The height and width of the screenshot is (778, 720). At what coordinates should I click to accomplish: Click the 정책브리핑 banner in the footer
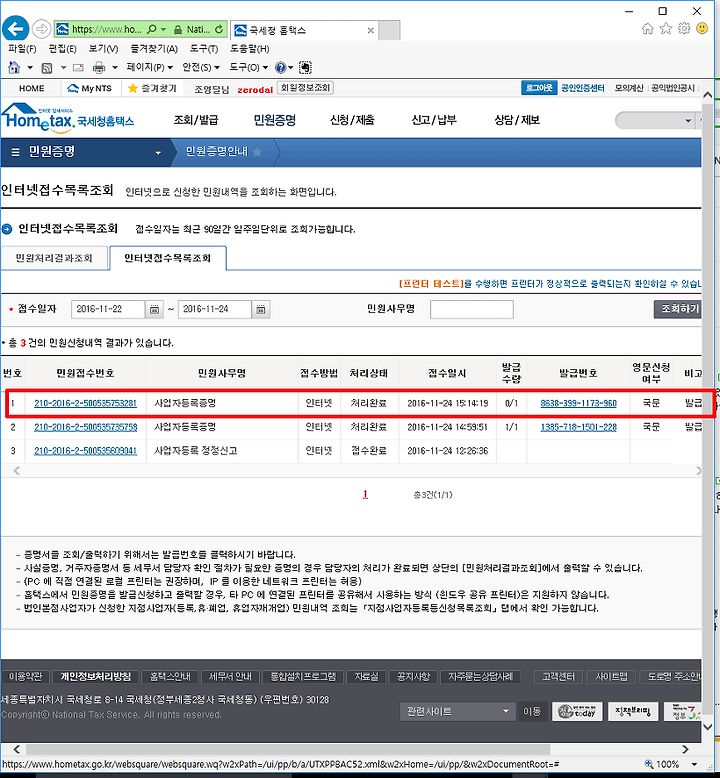[x=633, y=712]
